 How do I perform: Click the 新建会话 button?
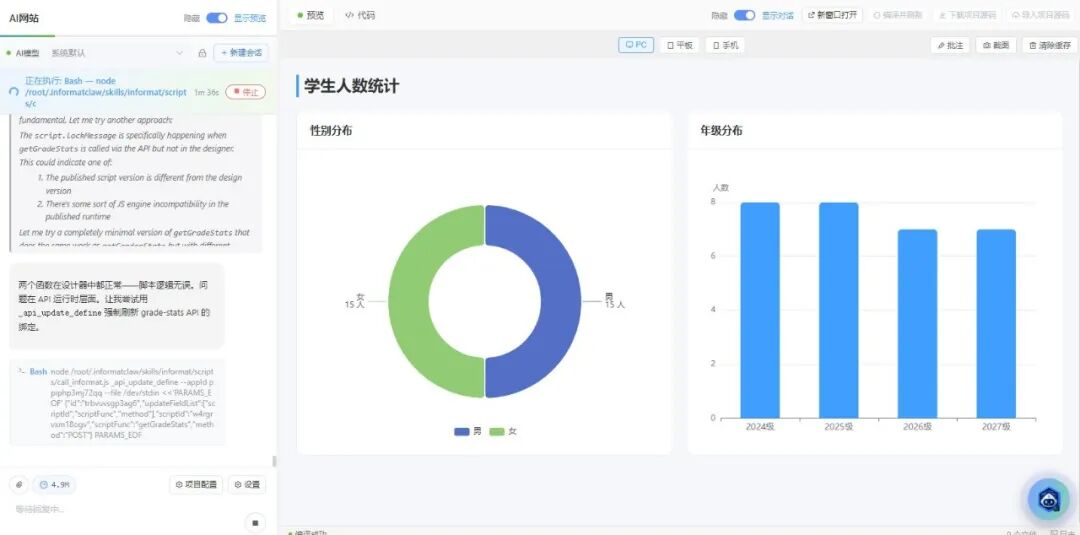tap(241, 53)
